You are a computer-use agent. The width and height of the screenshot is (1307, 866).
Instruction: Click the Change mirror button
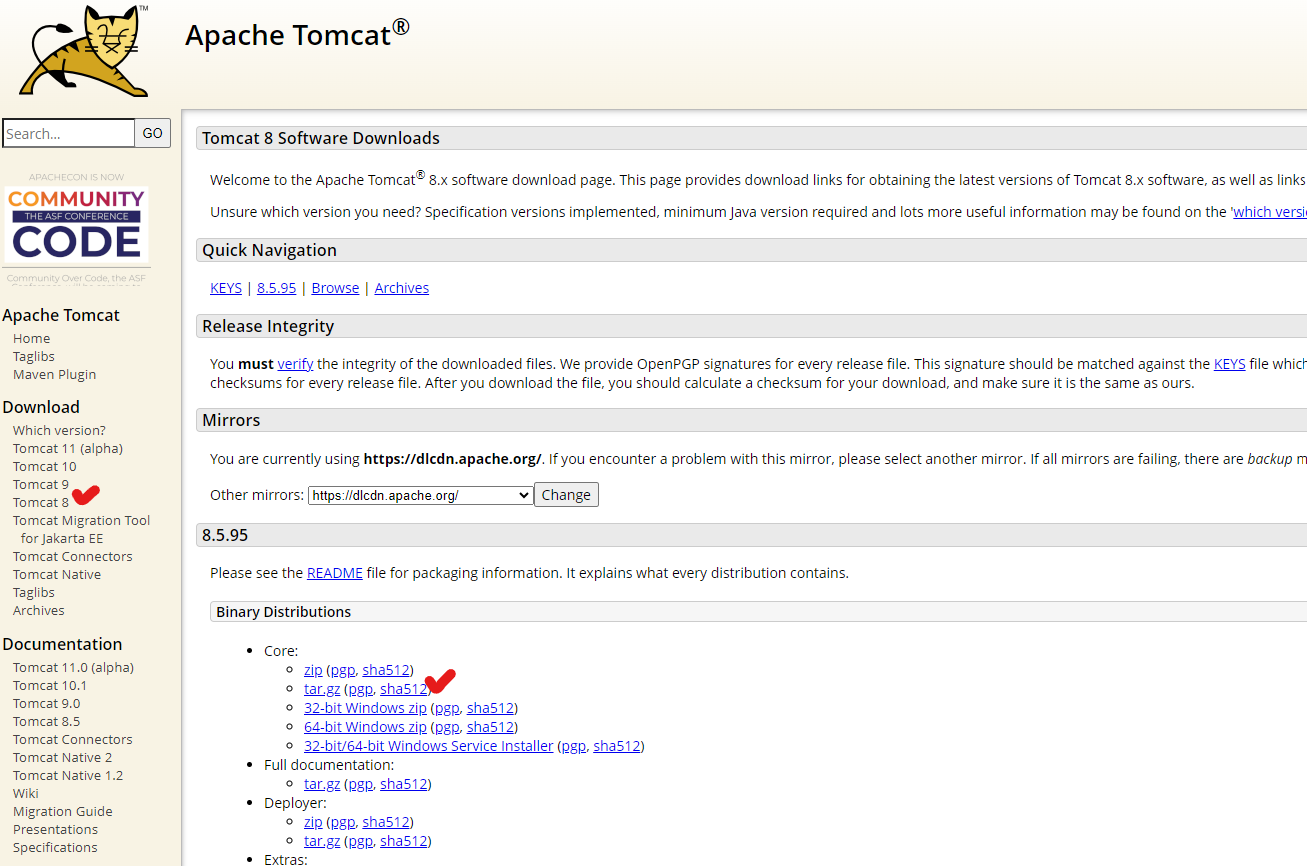[566, 495]
